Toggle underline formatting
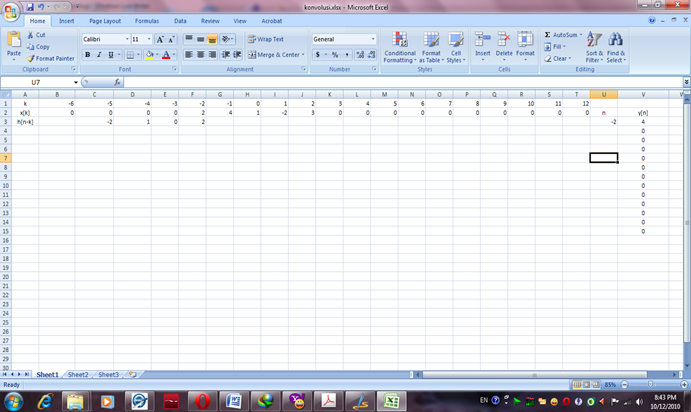691x412 pixels. click(x=111, y=55)
